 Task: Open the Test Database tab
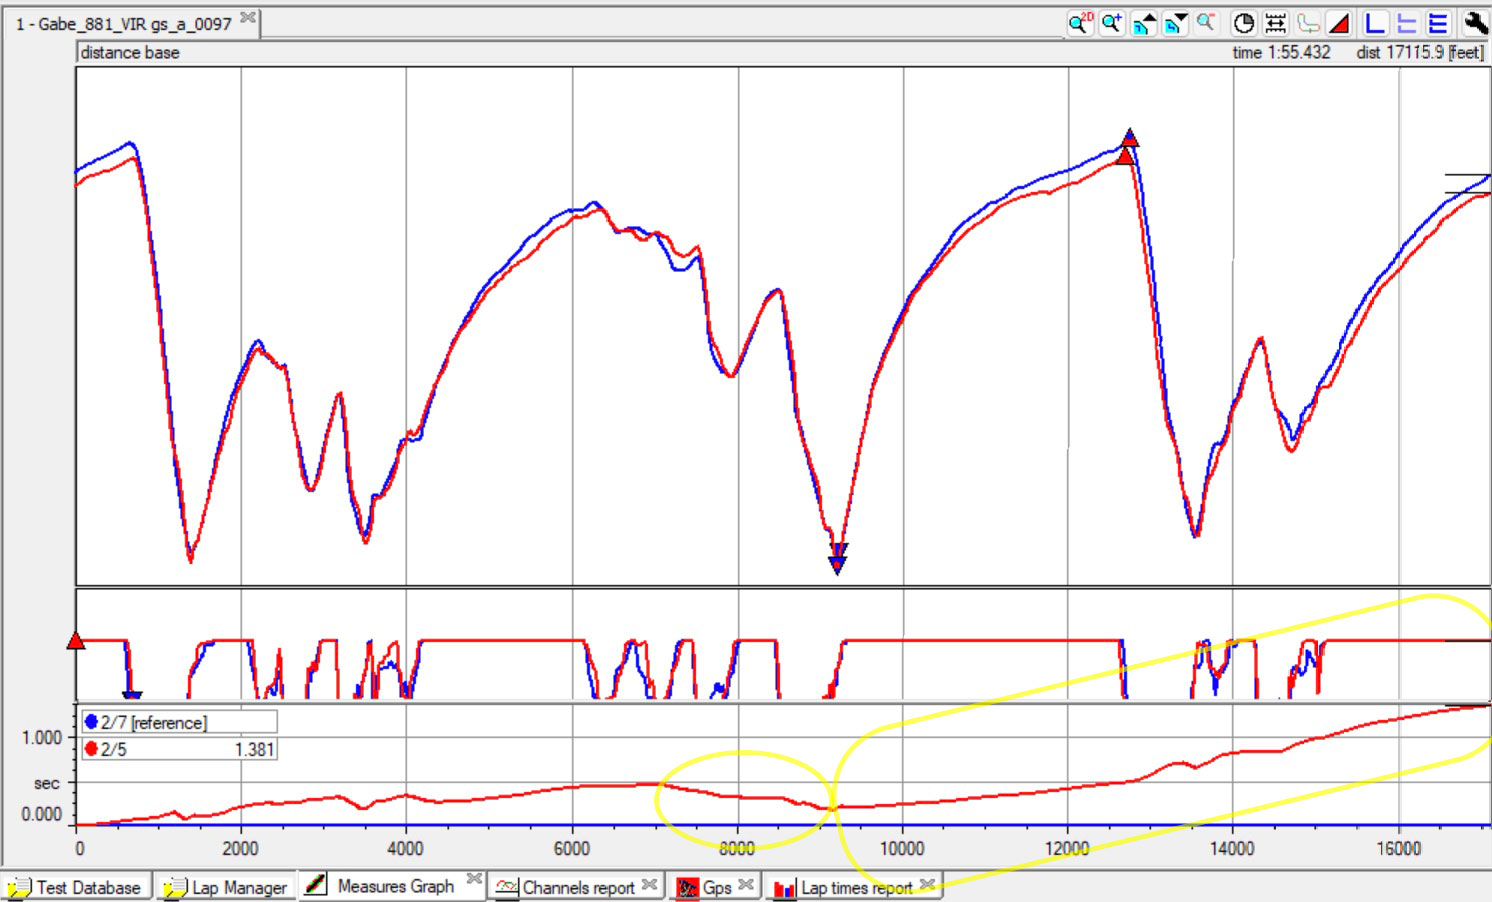pos(77,887)
